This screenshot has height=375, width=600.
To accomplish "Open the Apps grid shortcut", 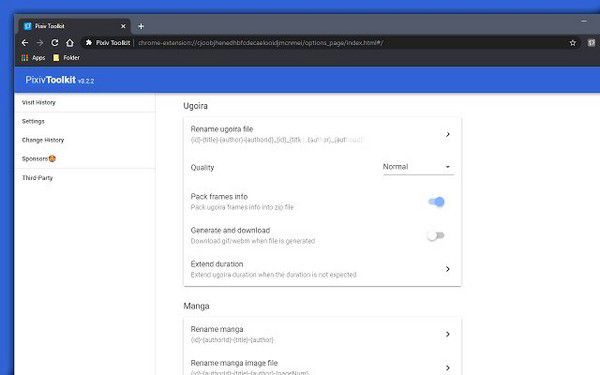I will [x=33, y=58].
